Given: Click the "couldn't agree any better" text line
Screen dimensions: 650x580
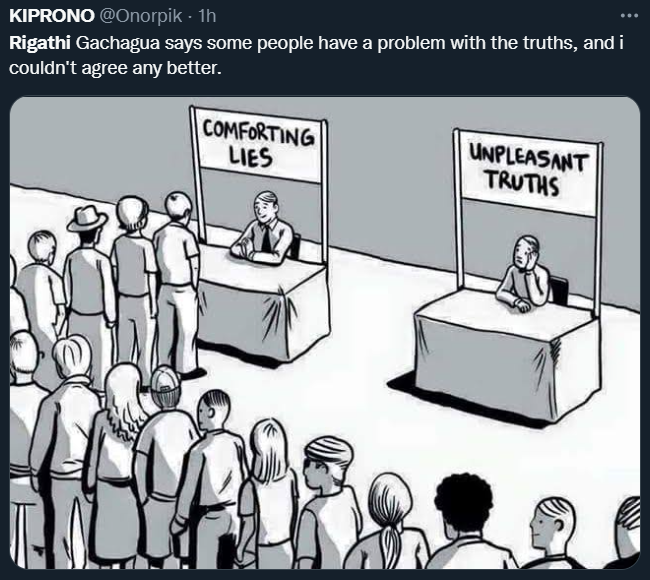Looking at the screenshot, I should (115, 68).
